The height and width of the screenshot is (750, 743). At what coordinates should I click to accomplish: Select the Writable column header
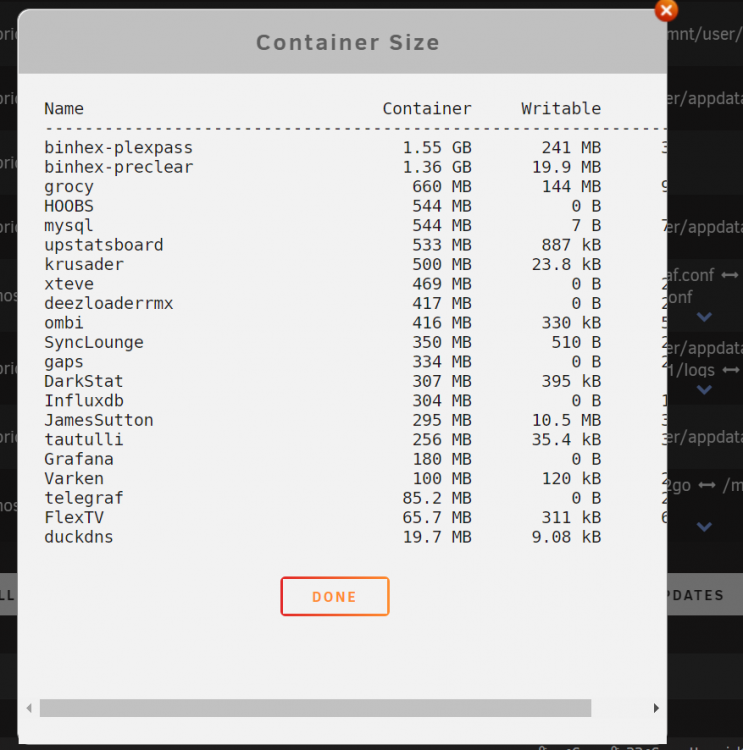tap(561, 109)
